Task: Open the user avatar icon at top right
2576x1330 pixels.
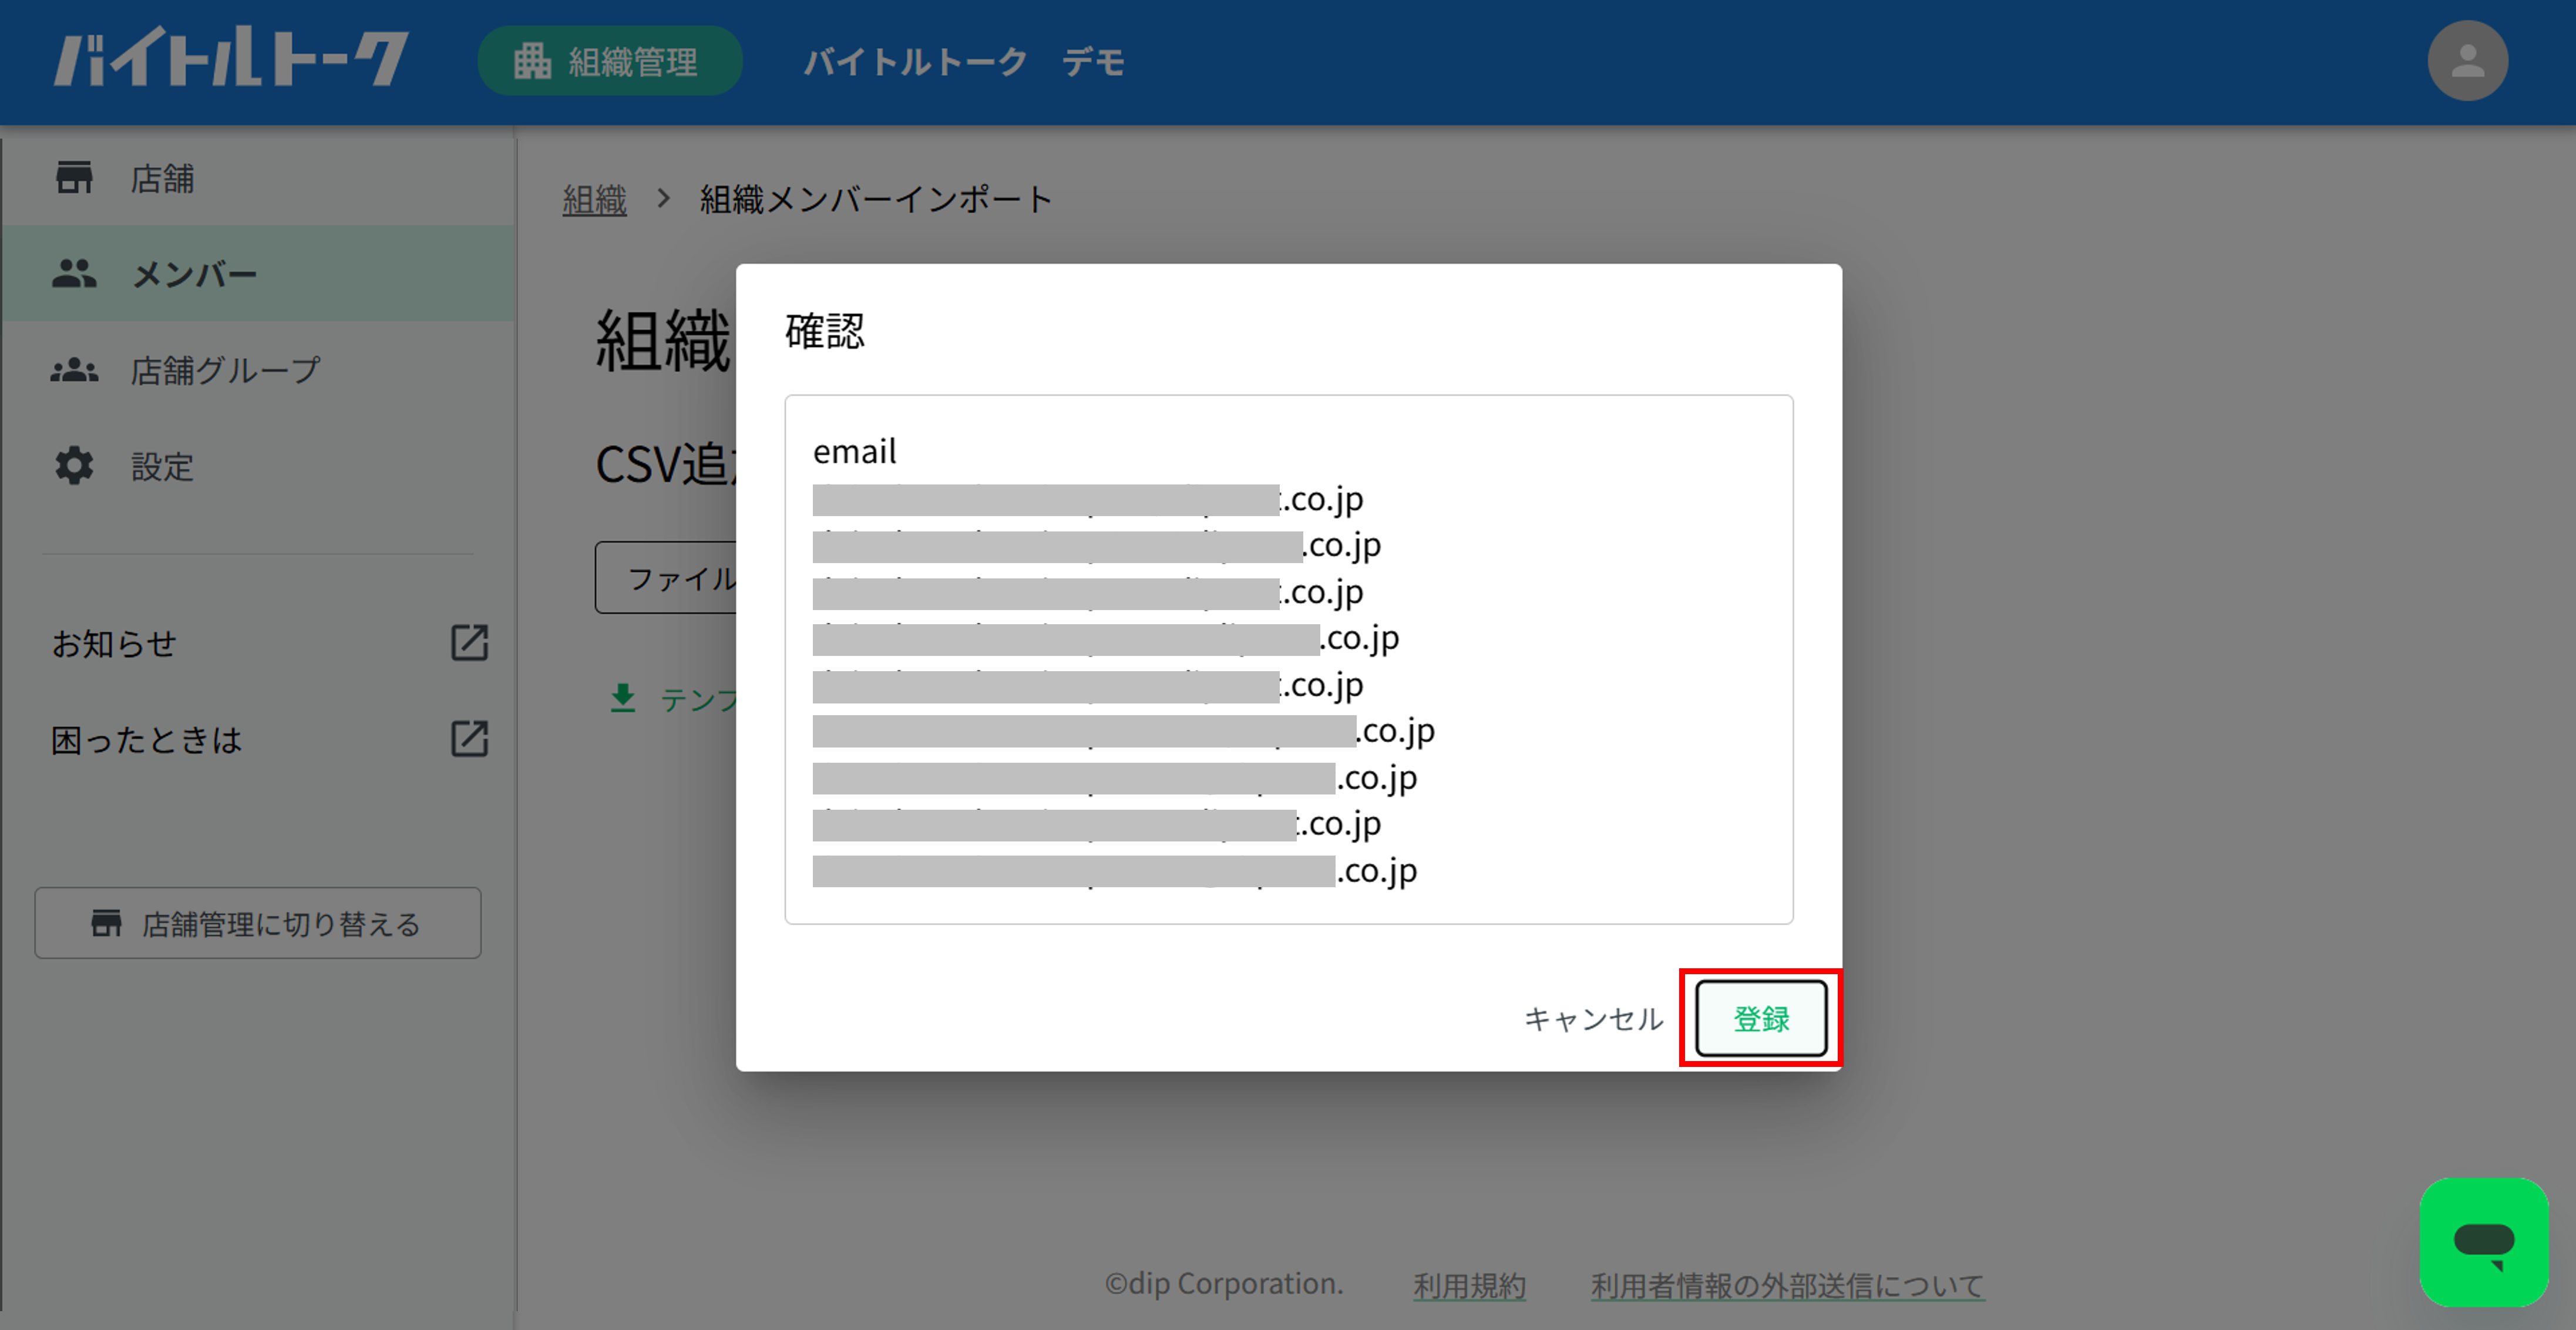Action: tap(2467, 61)
